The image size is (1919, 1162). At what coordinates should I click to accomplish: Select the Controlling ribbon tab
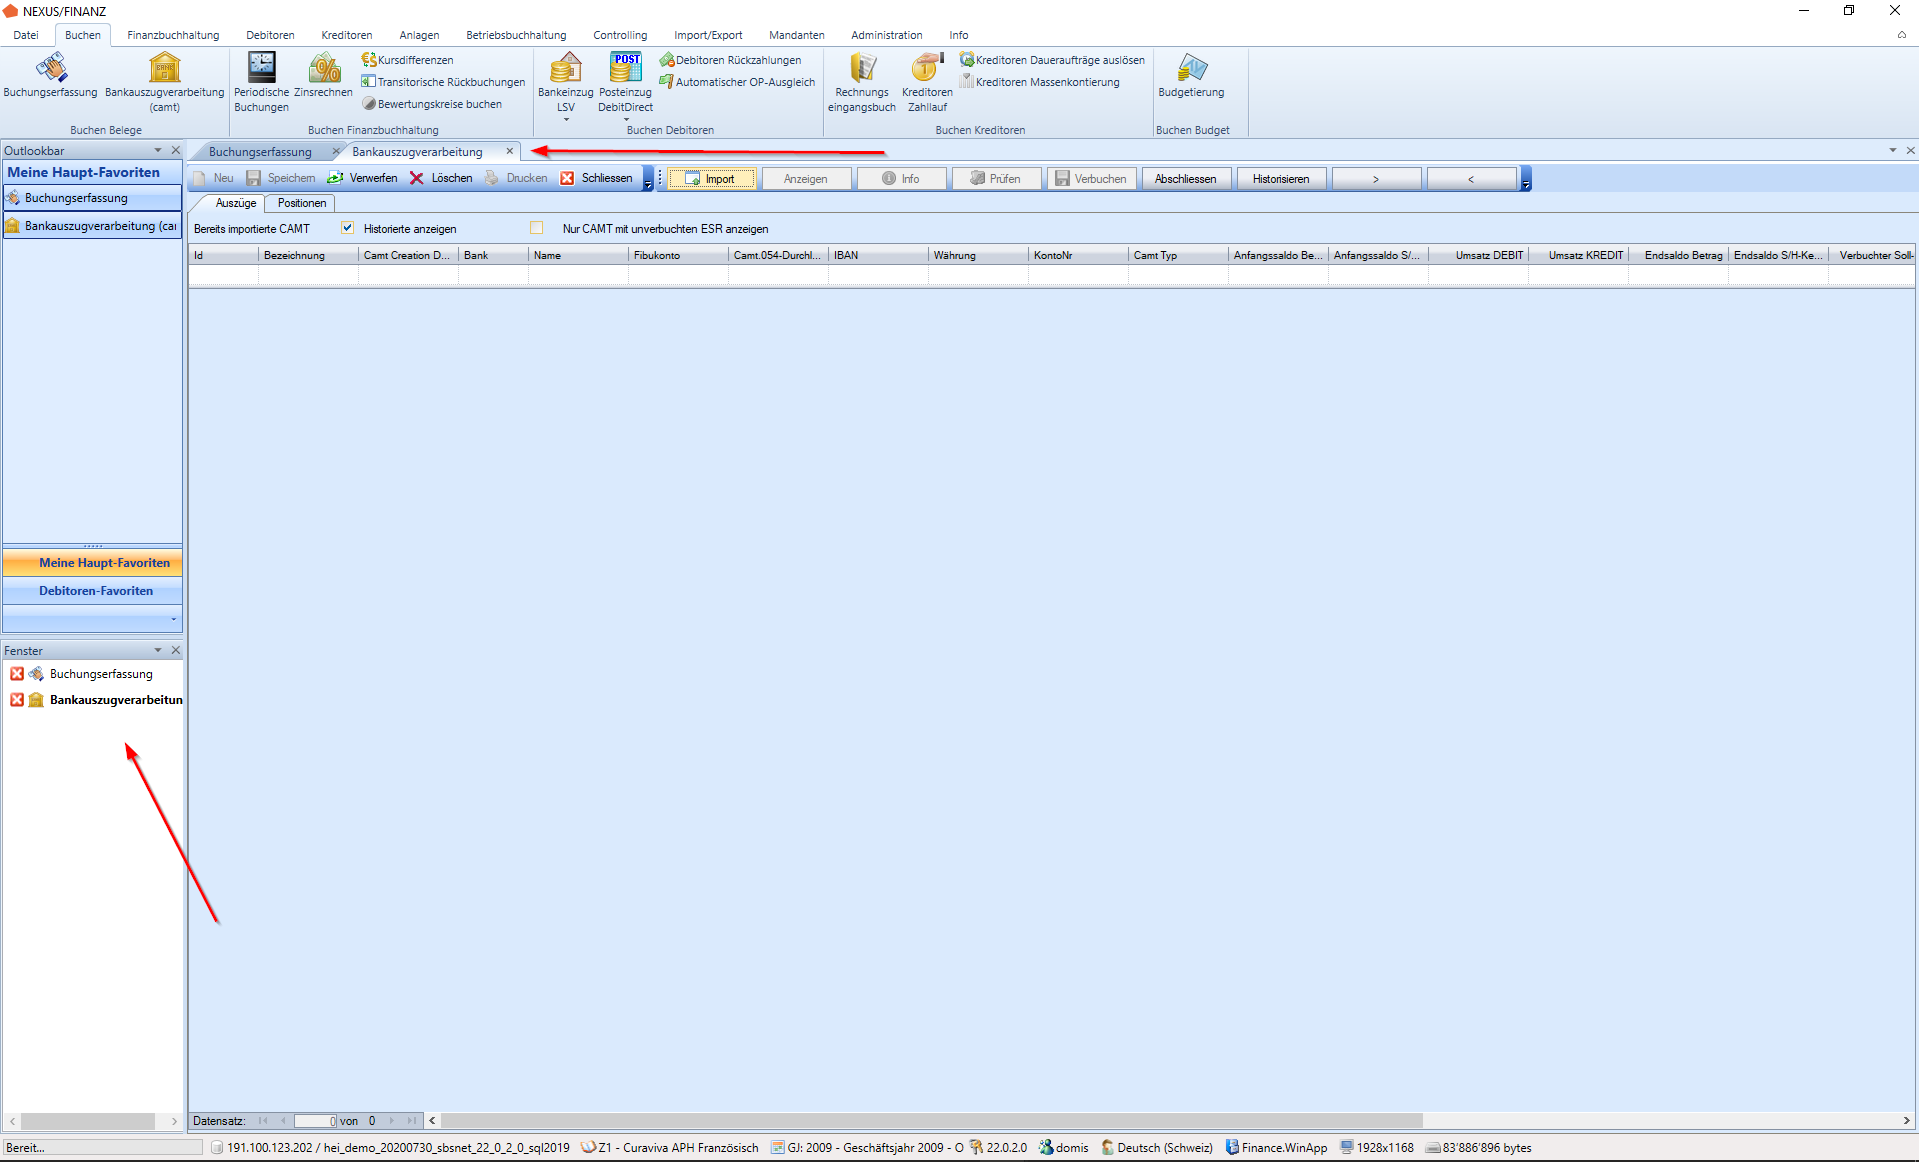620,35
